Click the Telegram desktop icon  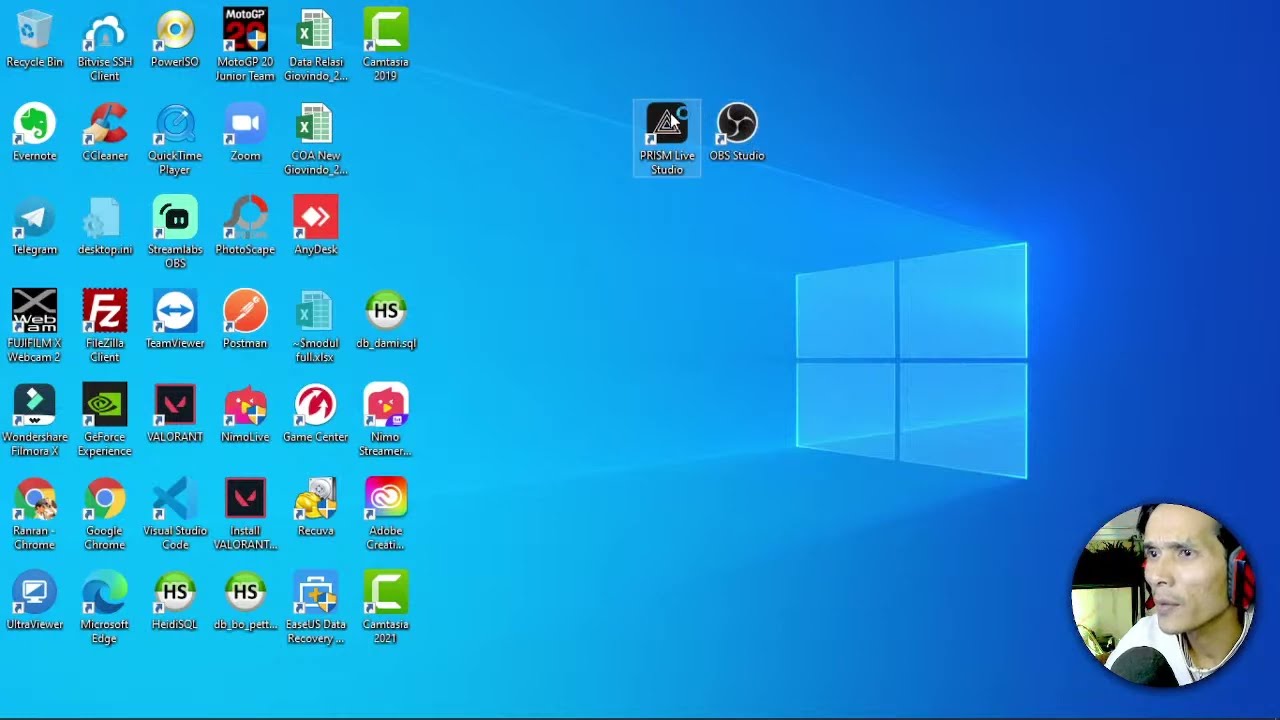[35, 228]
